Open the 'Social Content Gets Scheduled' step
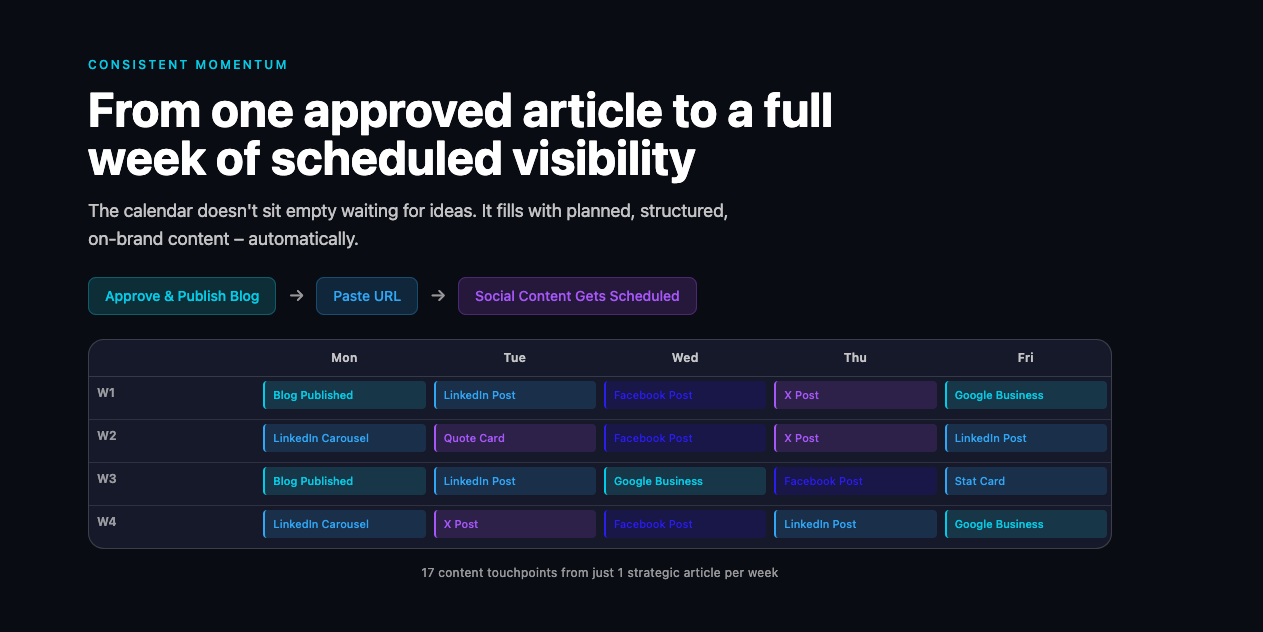This screenshot has height=632, width=1263. 577,296
